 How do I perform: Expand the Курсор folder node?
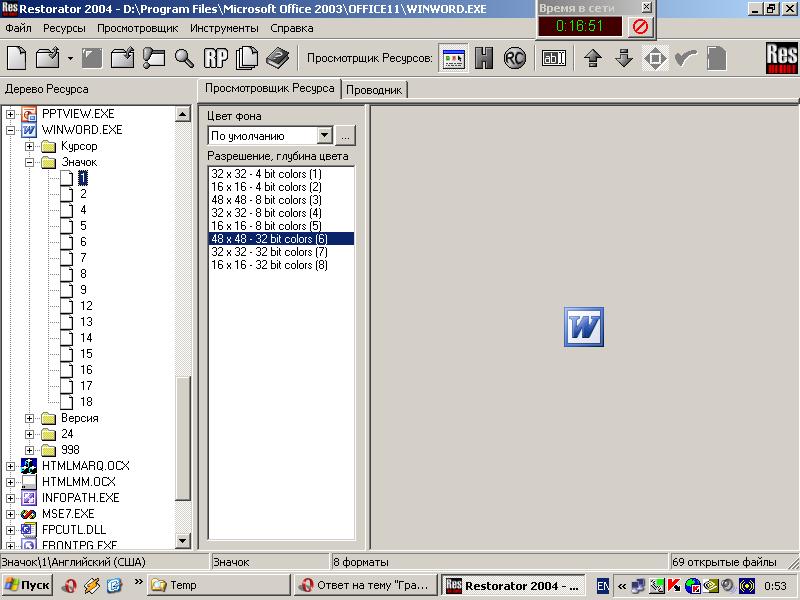pos(30,146)
